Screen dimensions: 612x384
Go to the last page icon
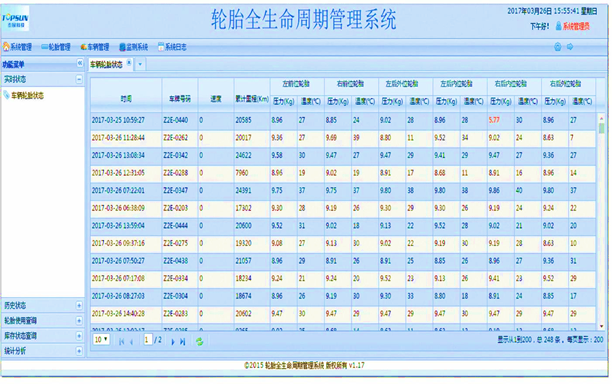(183, 342)
